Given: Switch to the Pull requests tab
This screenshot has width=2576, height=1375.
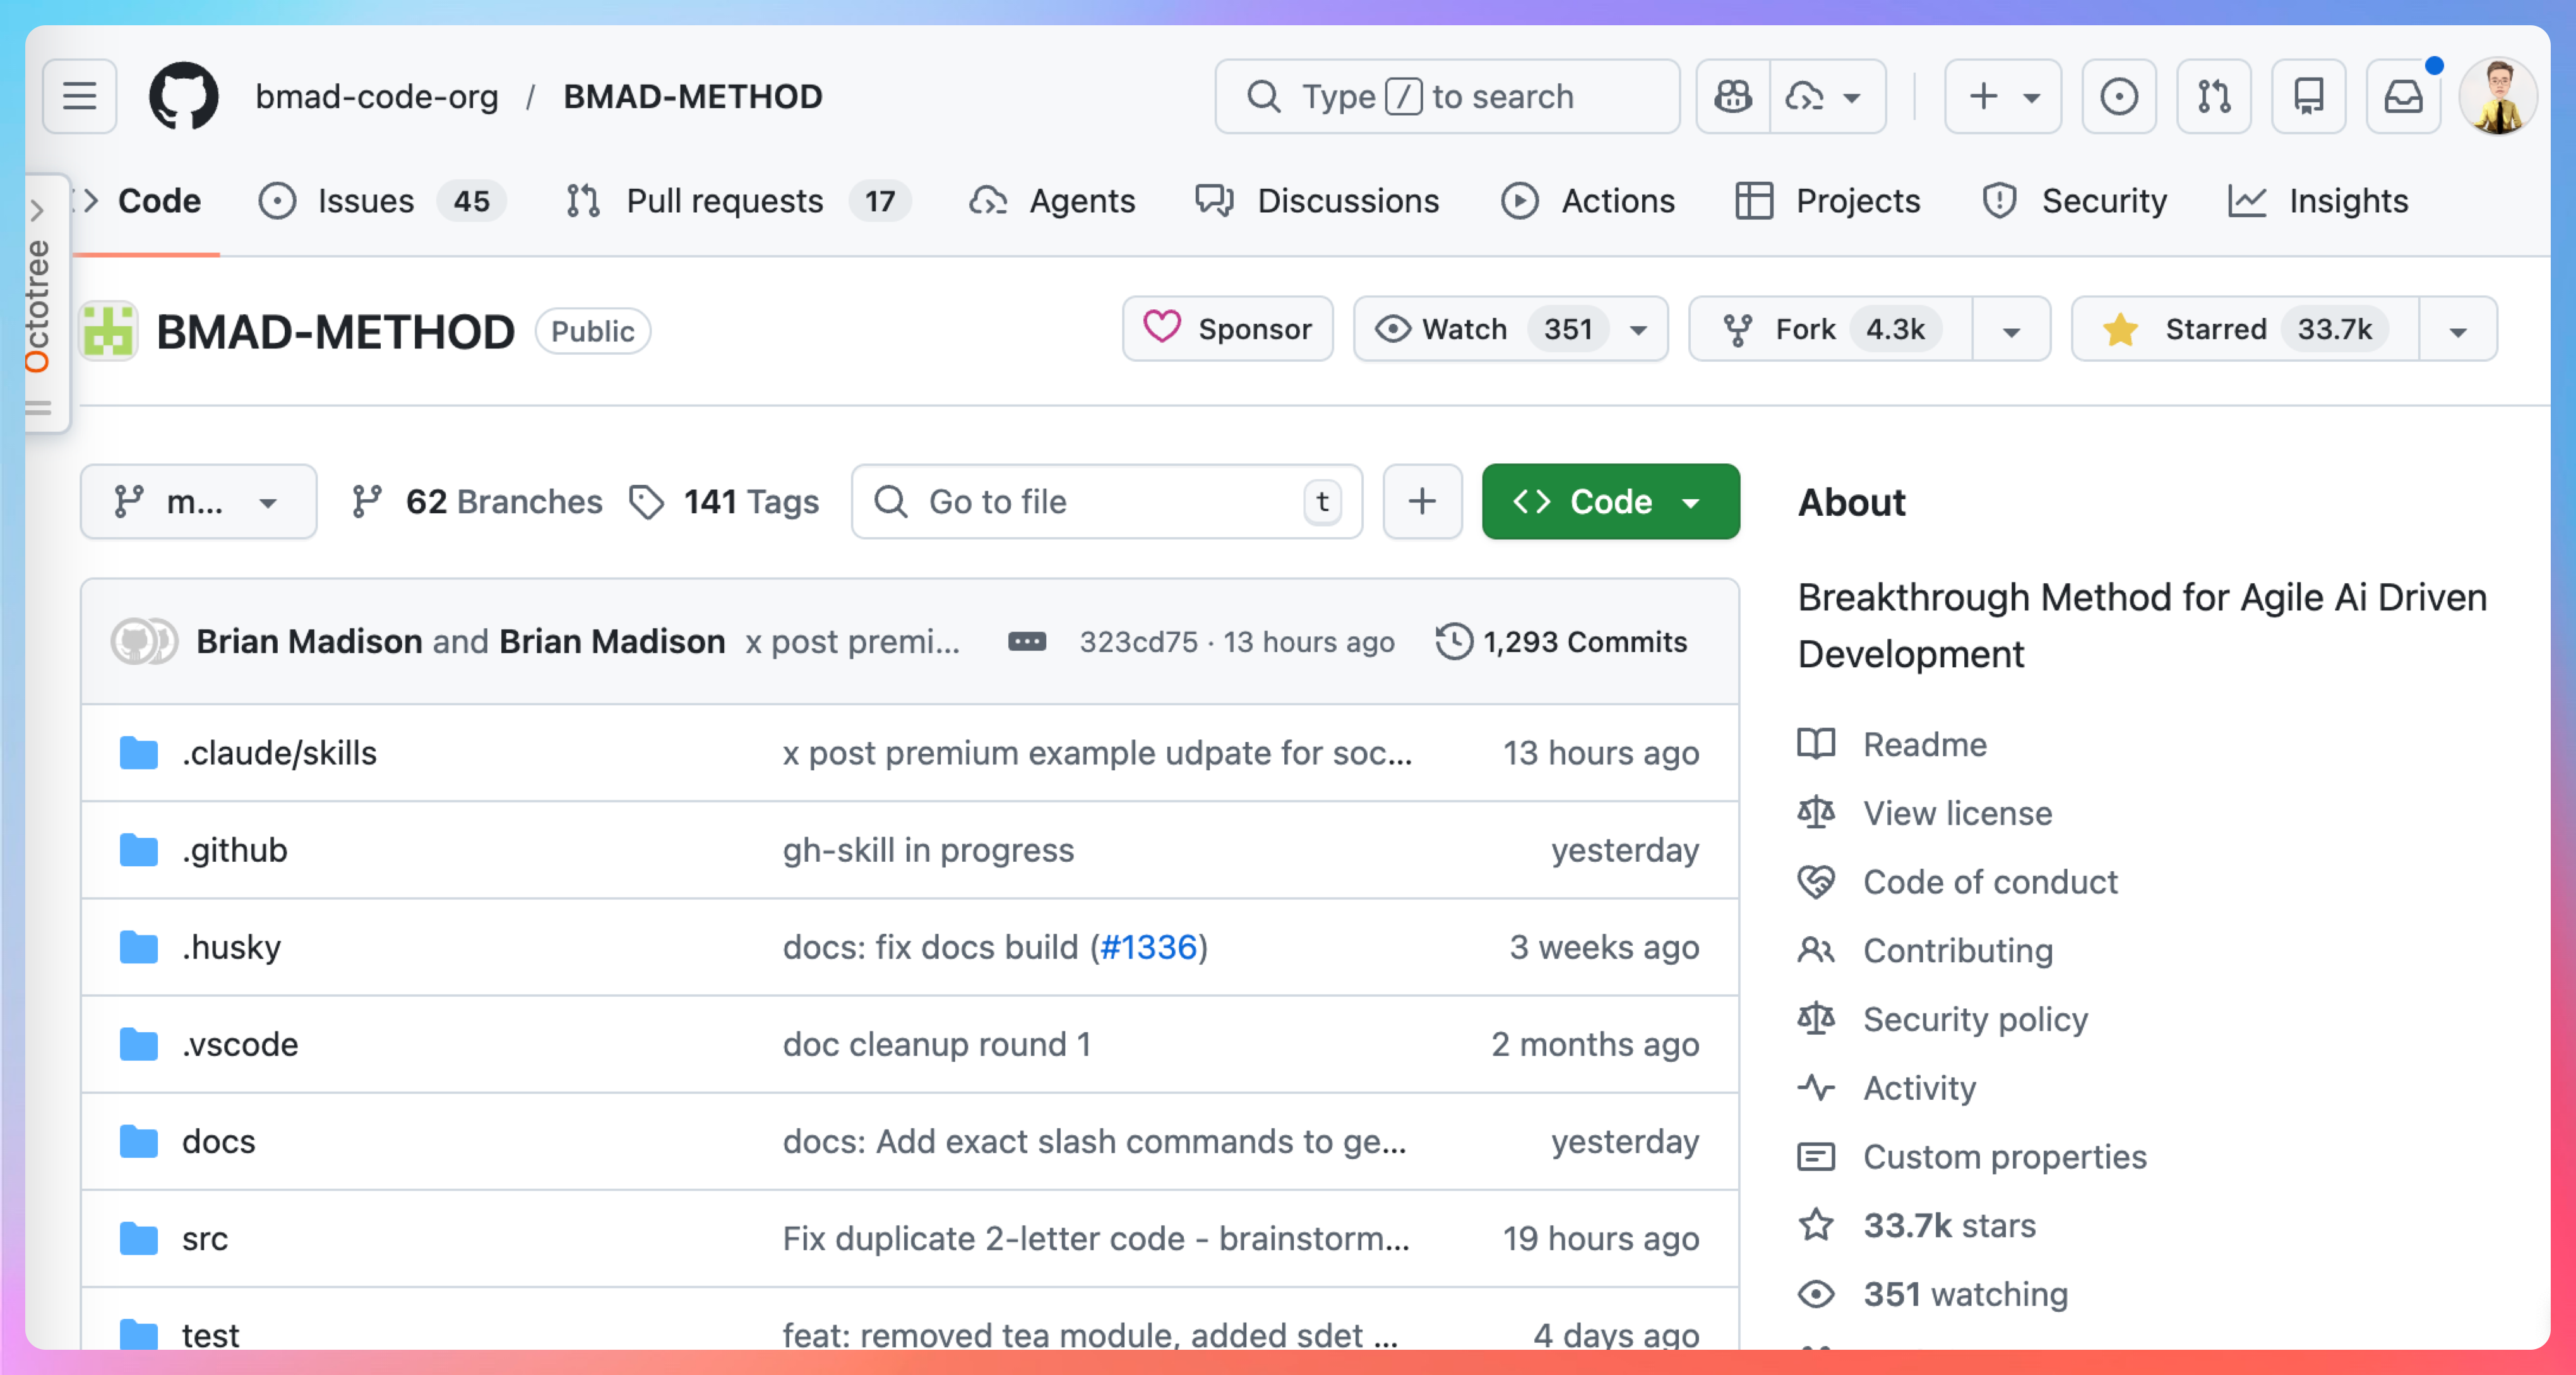Looking at the screenshot, I should click(x=724, y=201).
